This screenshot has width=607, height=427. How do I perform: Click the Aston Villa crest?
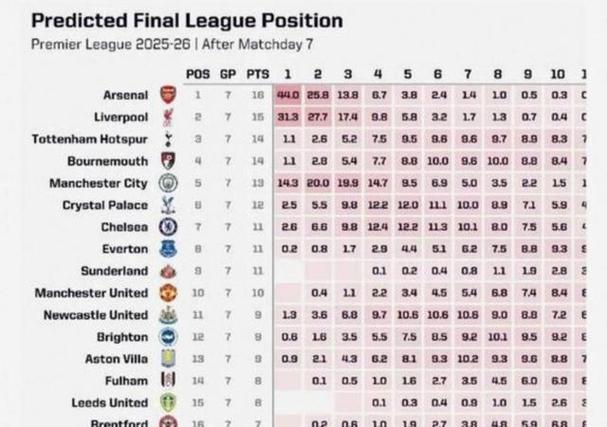point(167,359)
